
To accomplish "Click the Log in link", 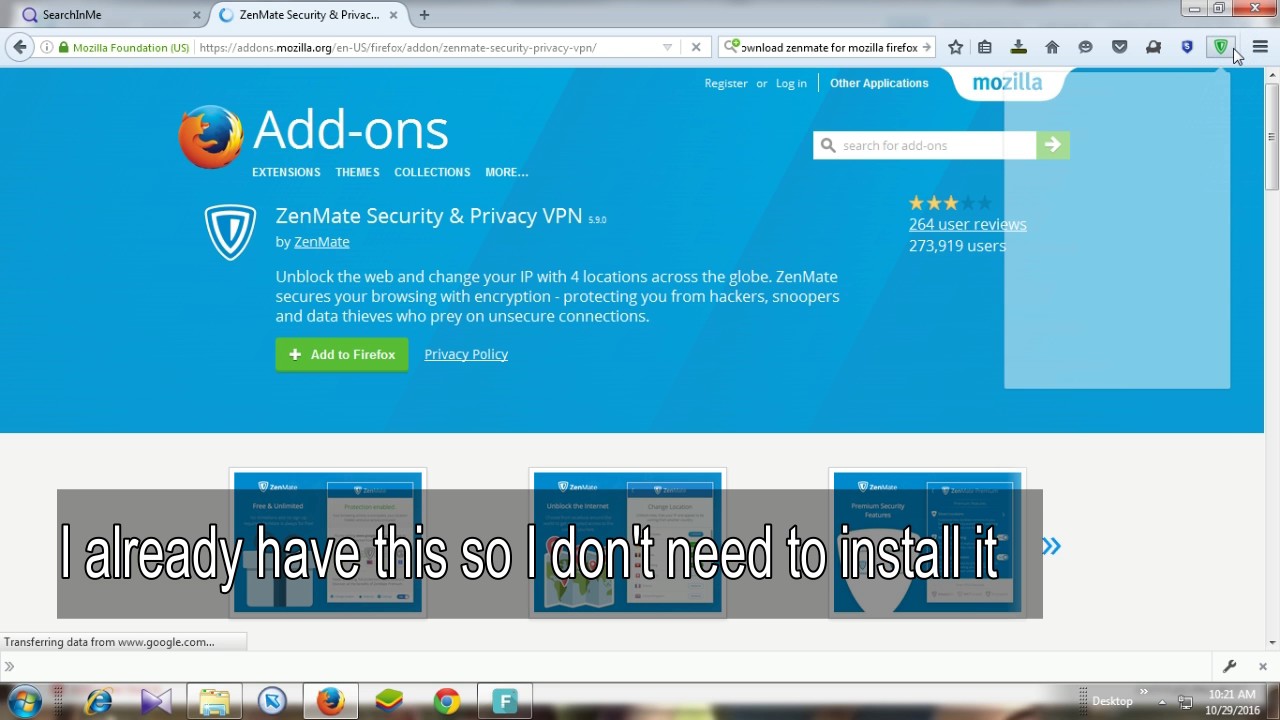I will point(791,83).
